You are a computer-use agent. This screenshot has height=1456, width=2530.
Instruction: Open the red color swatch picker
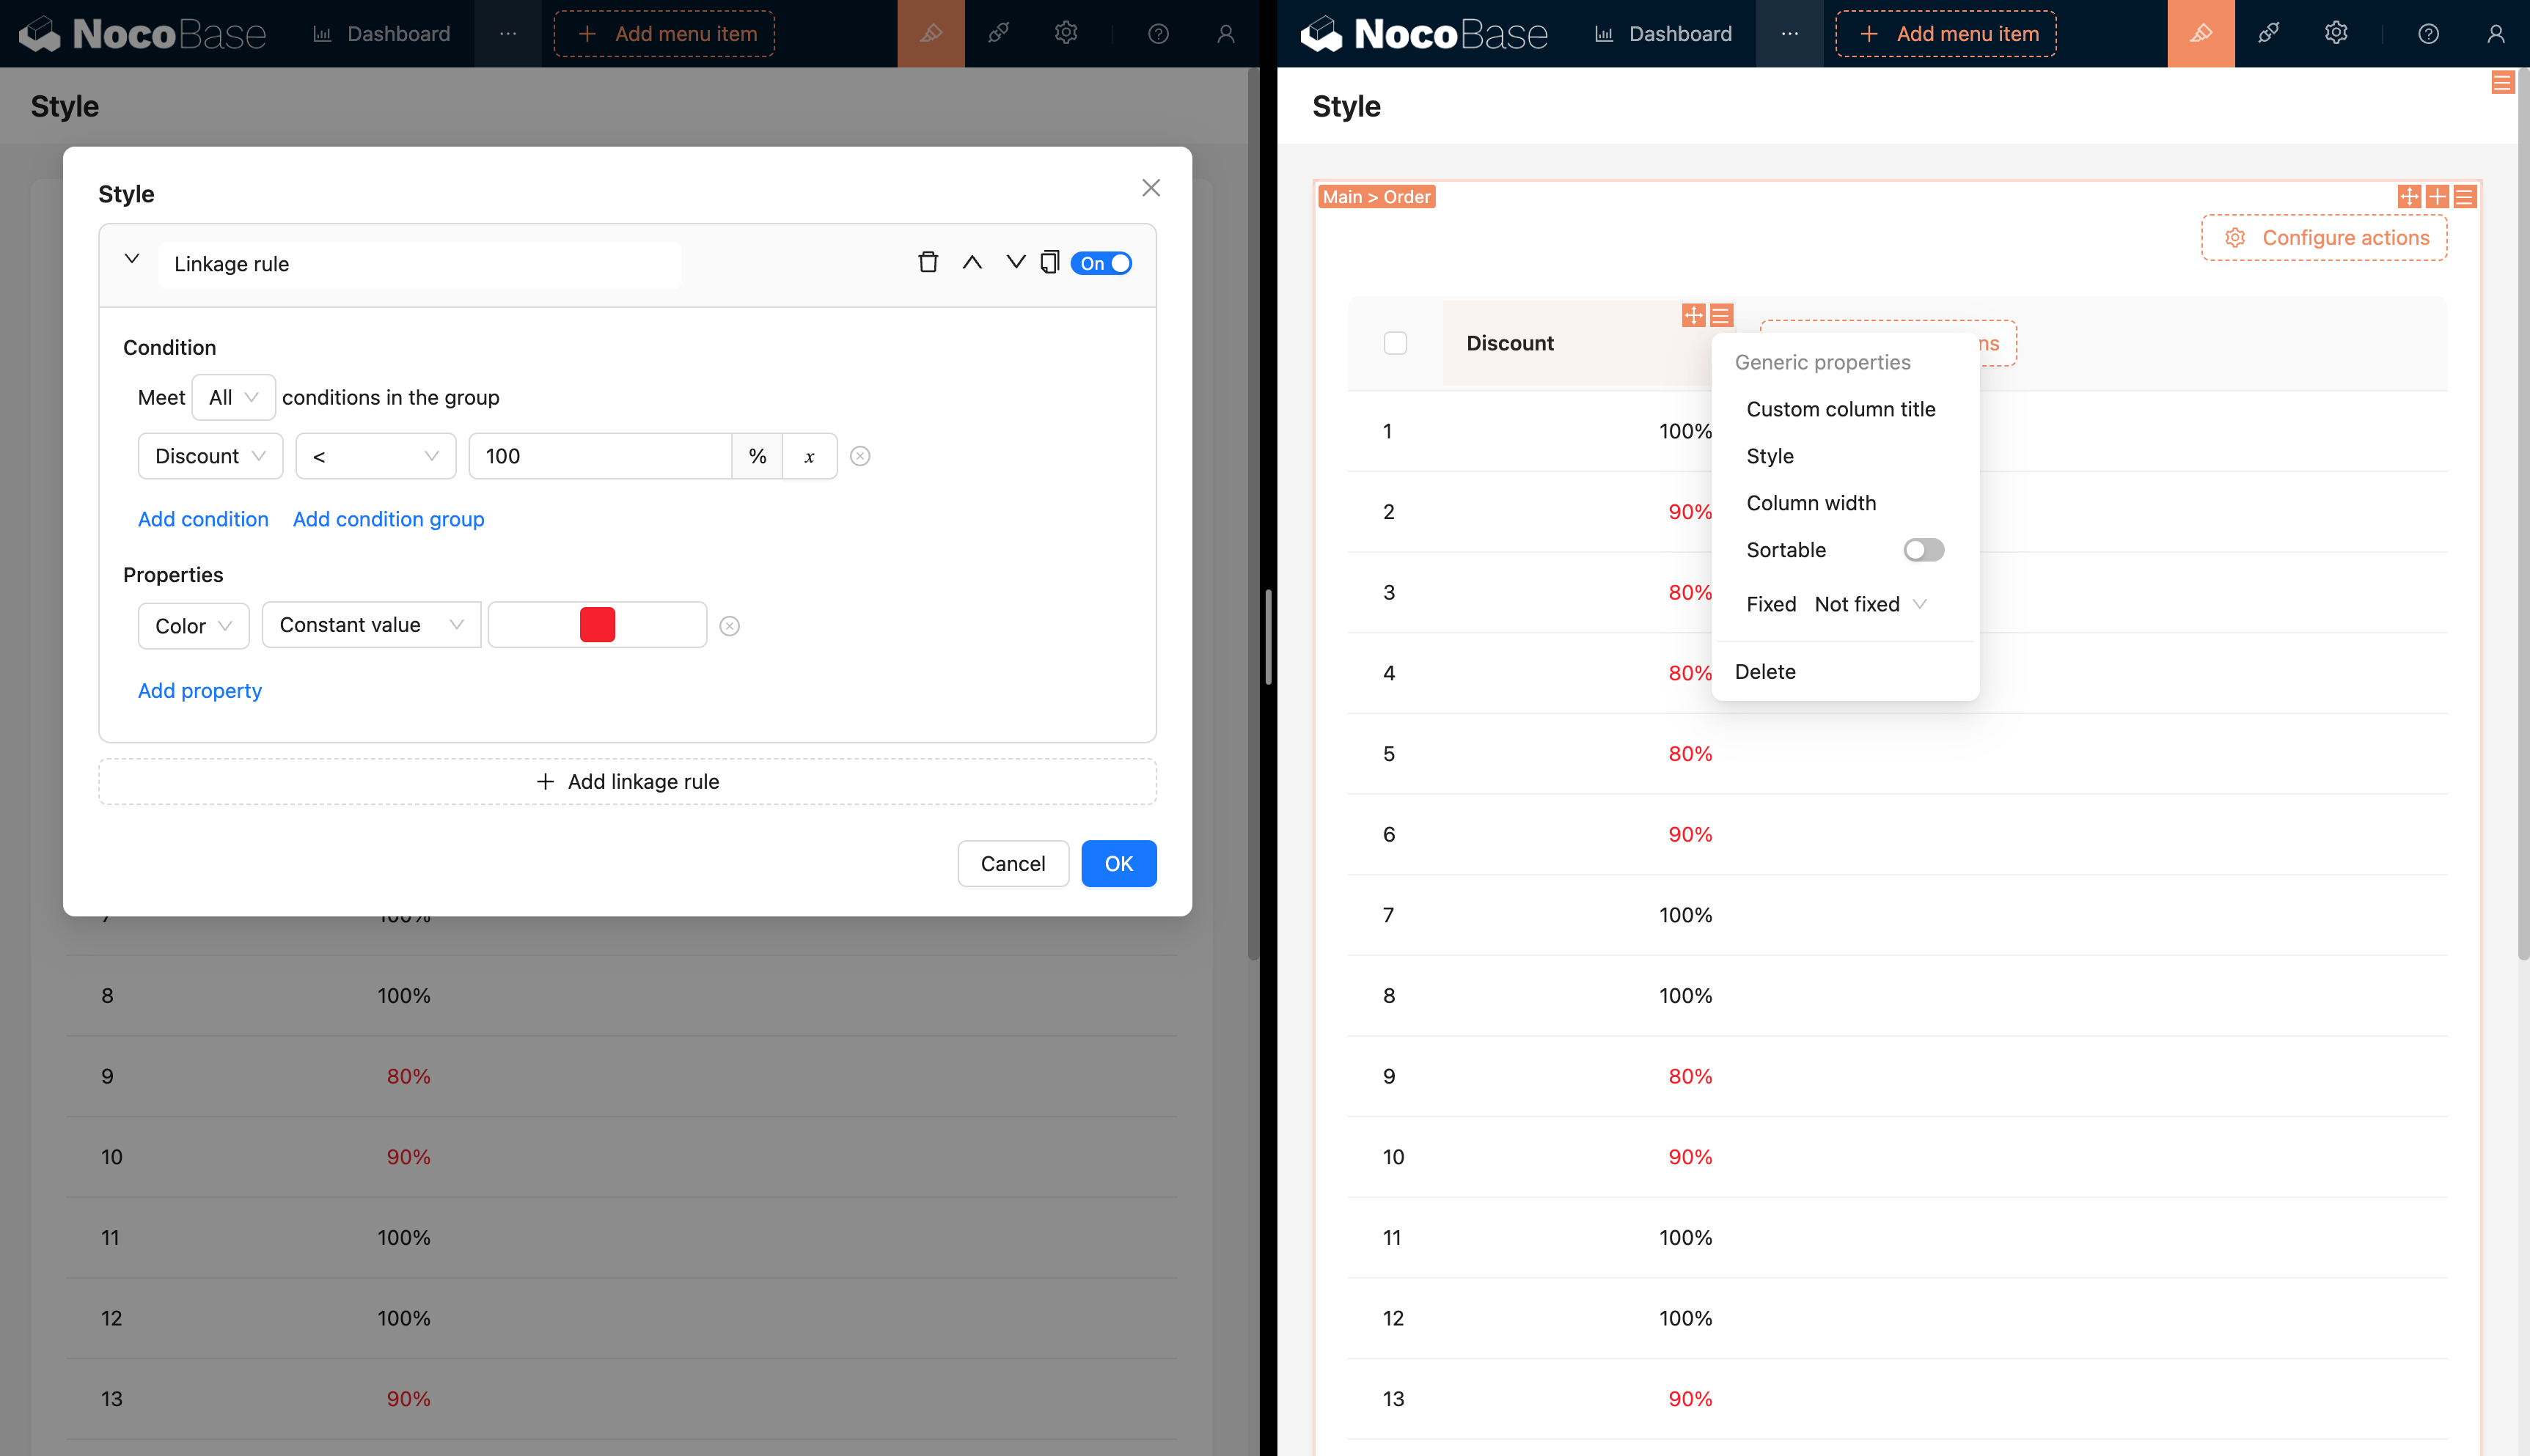coord(597,625)
